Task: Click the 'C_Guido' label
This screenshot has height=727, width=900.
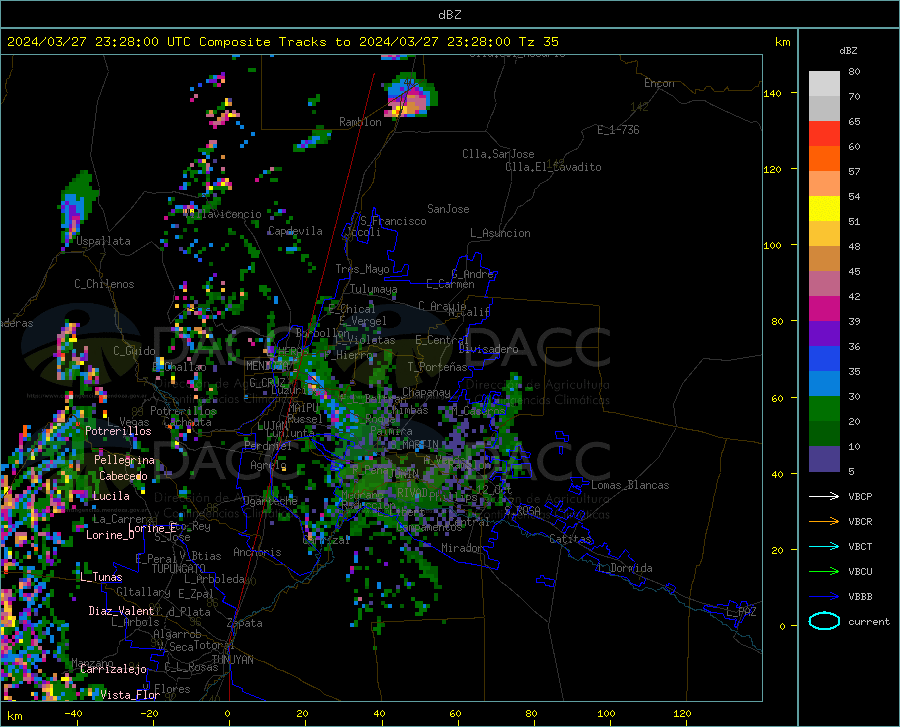Action: click(x=134, y=351)
